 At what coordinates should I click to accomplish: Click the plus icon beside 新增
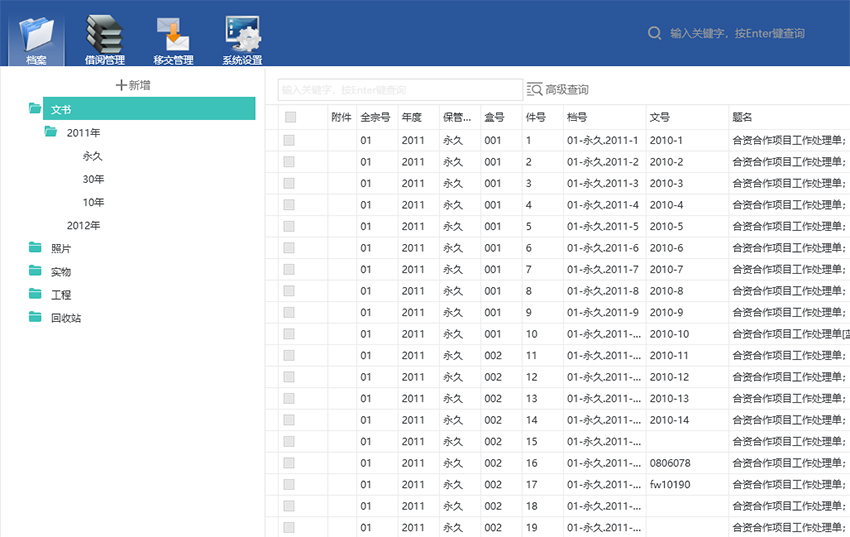coord(121,85)
